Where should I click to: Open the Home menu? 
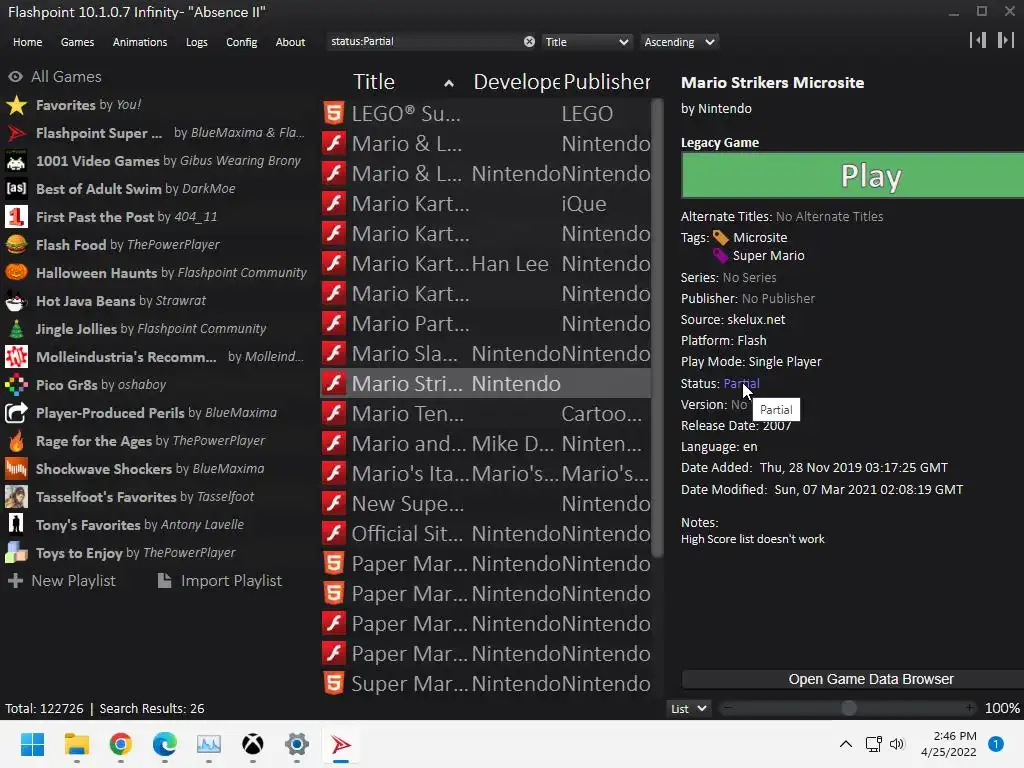point(27,42)
